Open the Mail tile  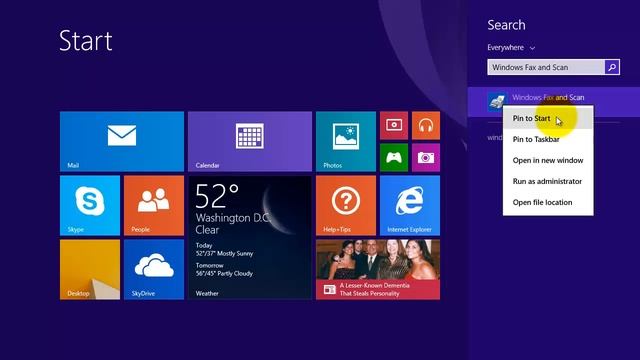point(122,141)
